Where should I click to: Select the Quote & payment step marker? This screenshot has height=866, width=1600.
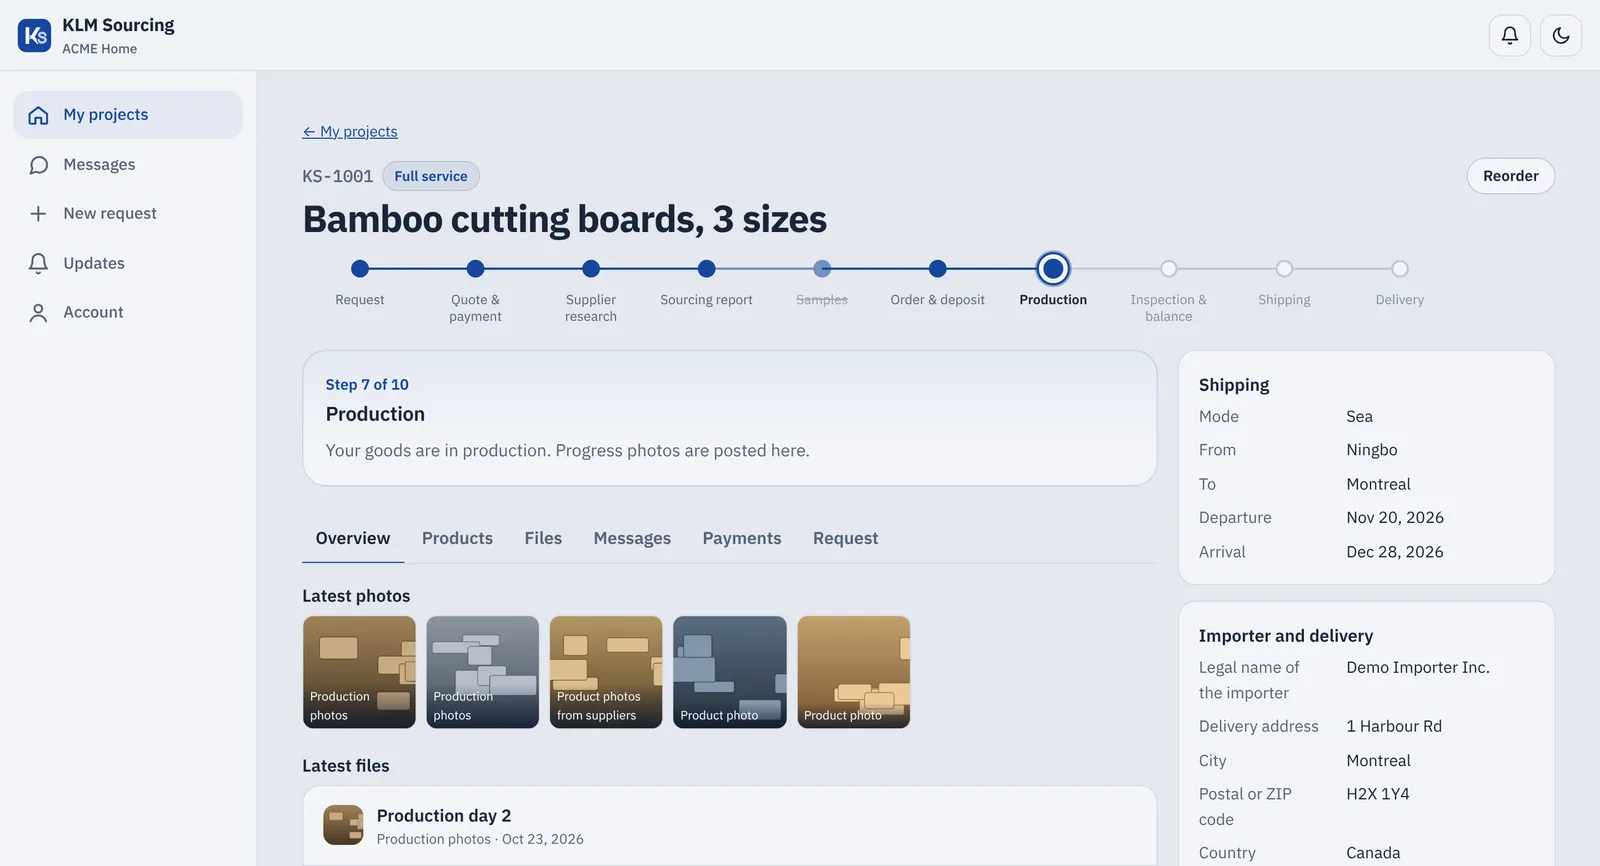(x=475, y=269)
